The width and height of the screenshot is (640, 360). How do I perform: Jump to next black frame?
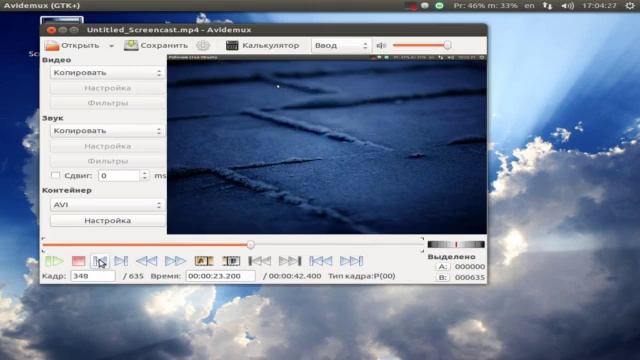pos(290,261)
